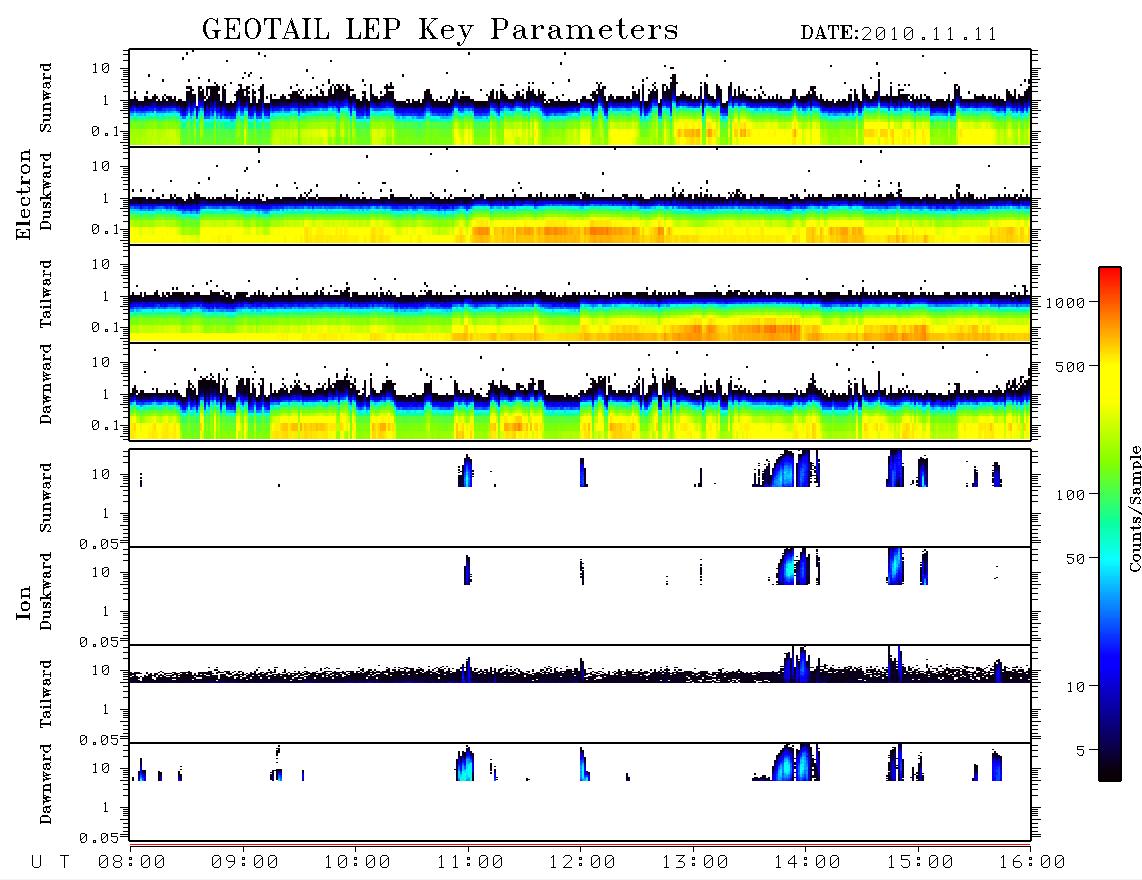Open the Electron Duskward spectrogram panel

pyautogui.click(x=580, y=196)
